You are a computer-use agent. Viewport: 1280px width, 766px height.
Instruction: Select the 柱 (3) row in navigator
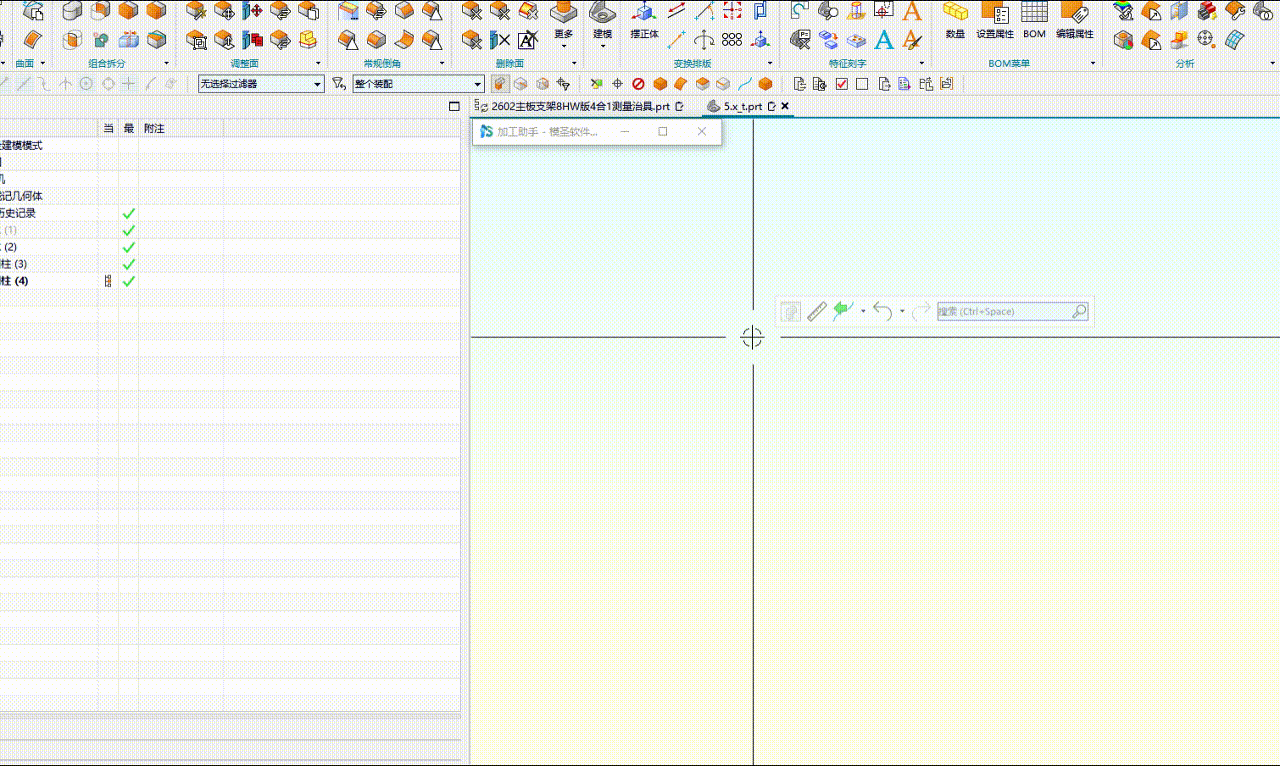coord(230,264)
